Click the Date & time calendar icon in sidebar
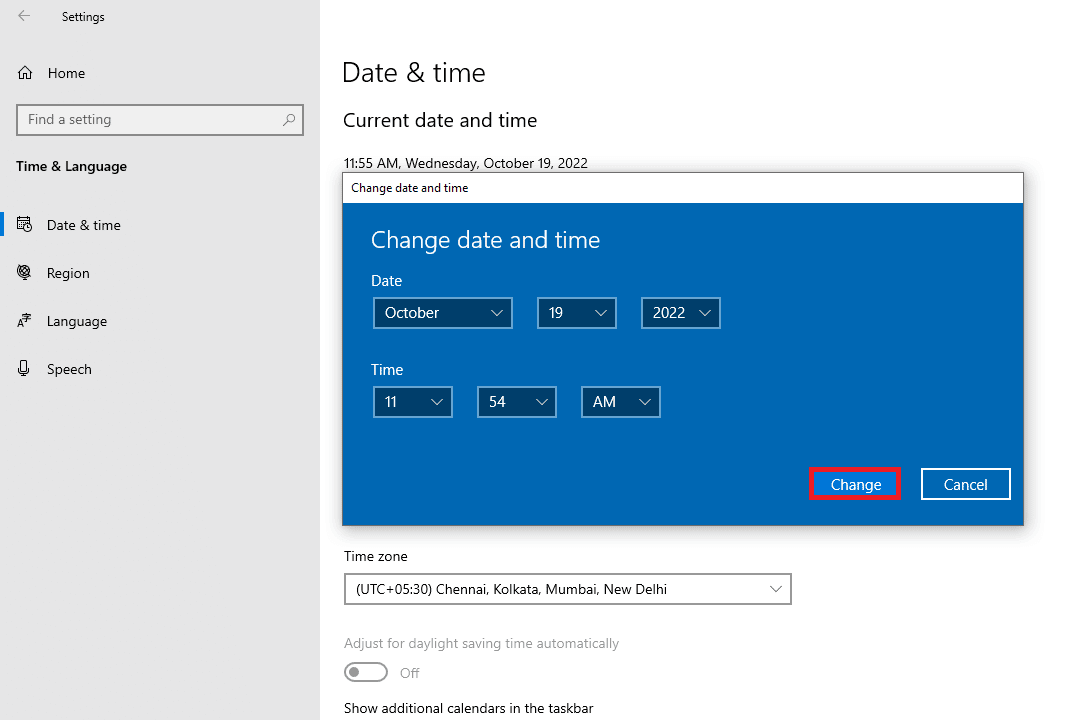 [24, 224]
